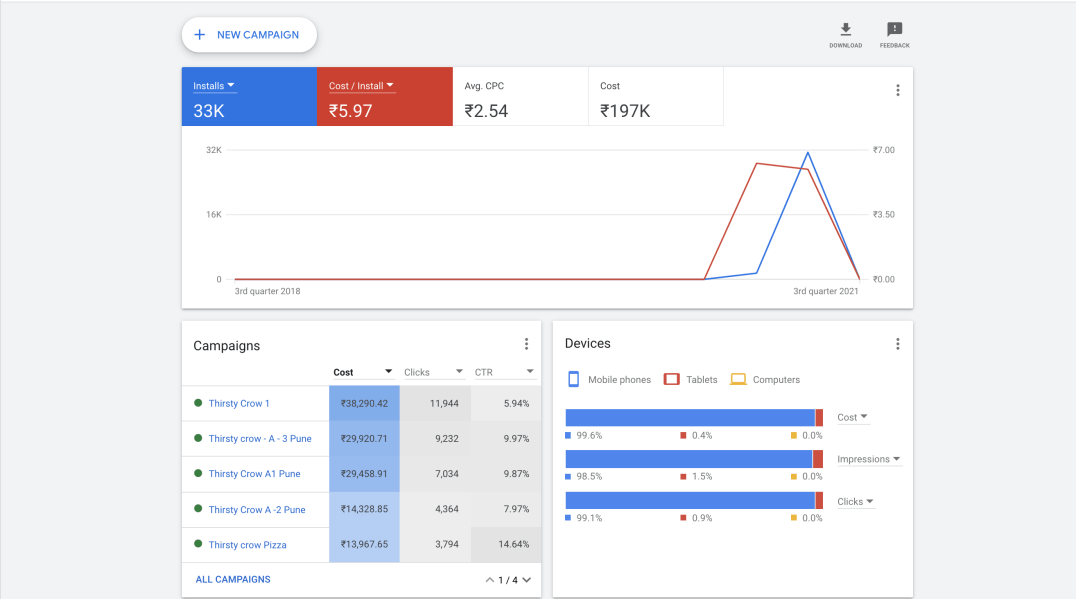This screenshot has width=1076, height=599.
Task: Click the Mobile phones legend icon
Action: [574, 379]
